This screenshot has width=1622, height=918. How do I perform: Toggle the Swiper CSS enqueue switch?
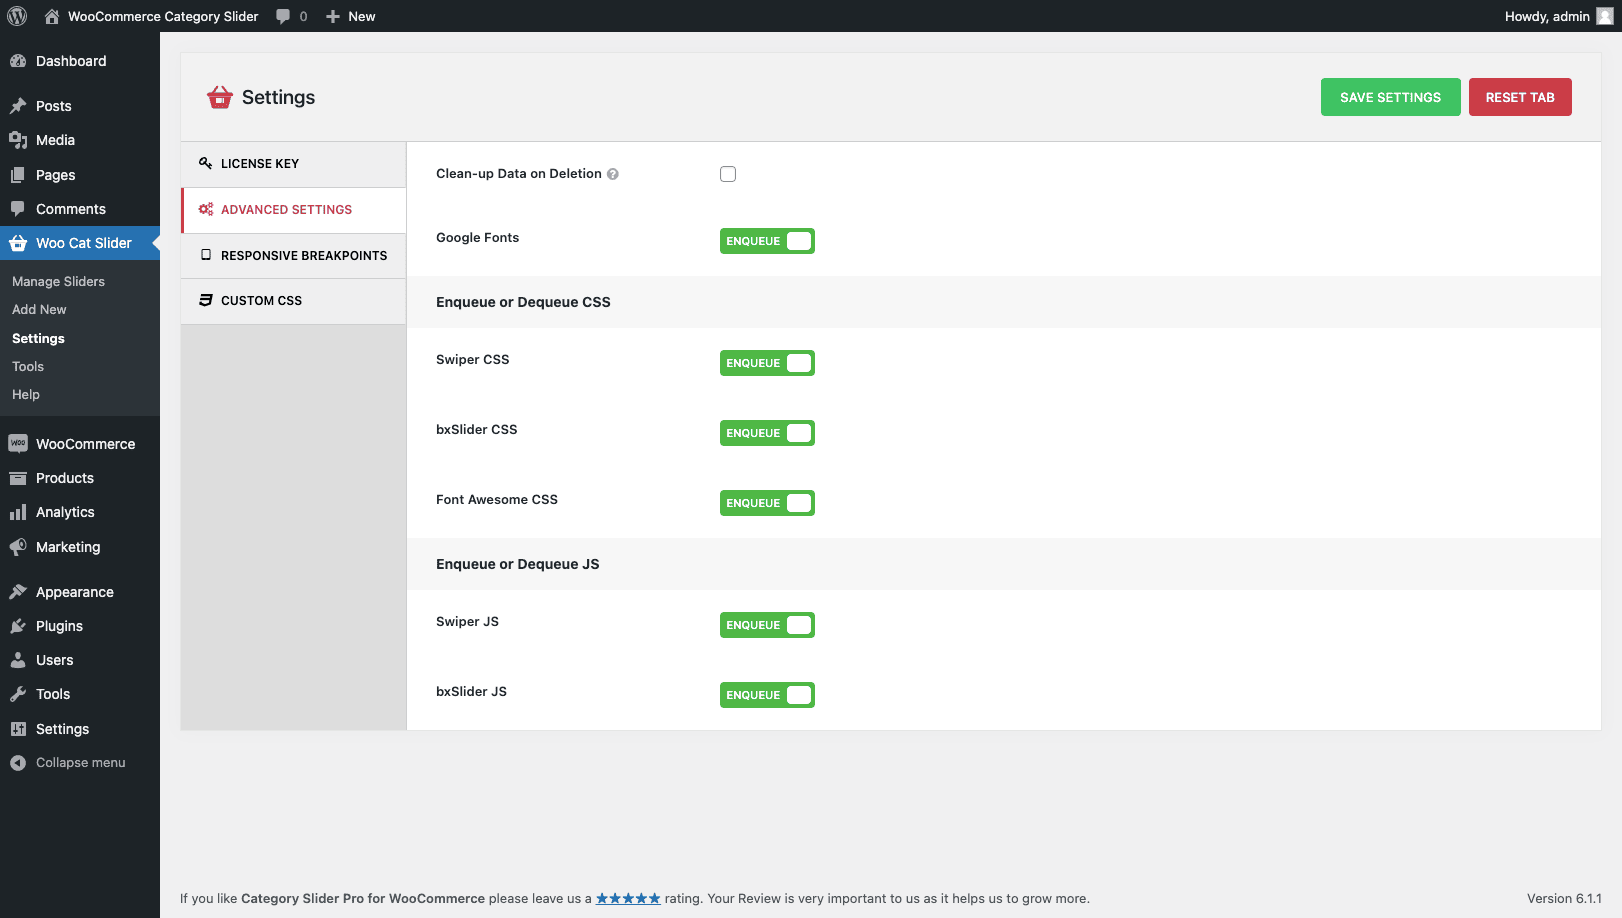point(767,363)
